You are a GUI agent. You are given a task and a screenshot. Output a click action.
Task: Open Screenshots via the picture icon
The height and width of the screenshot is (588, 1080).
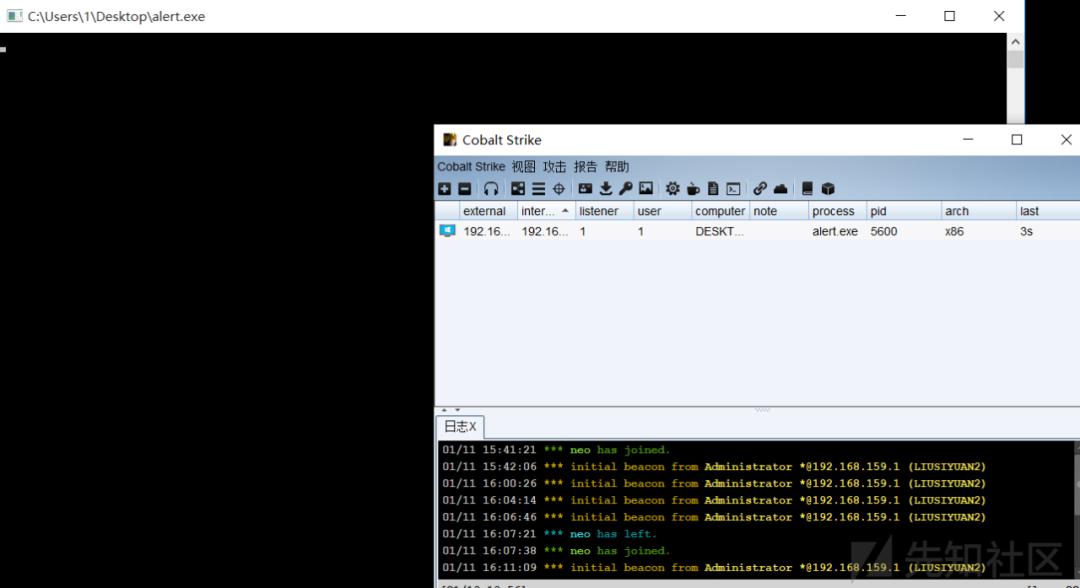pos(645,189)
